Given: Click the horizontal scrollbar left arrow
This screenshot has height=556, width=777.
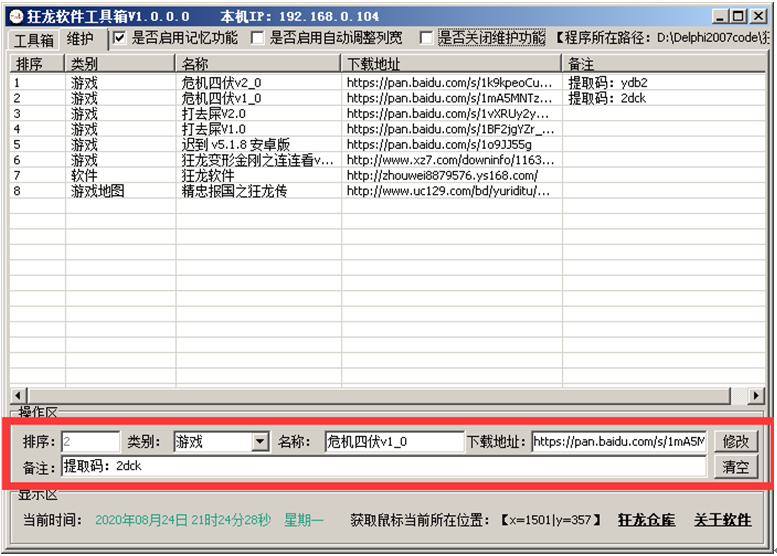Looking at the screenshot, I should tap(16, 396).
